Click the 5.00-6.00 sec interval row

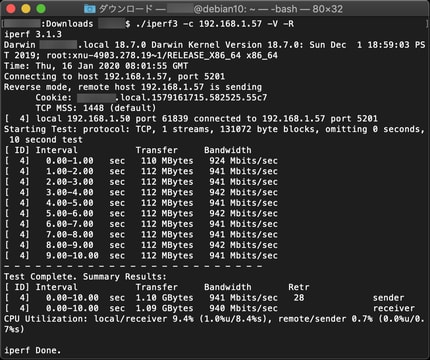click(x=141, y=214)
